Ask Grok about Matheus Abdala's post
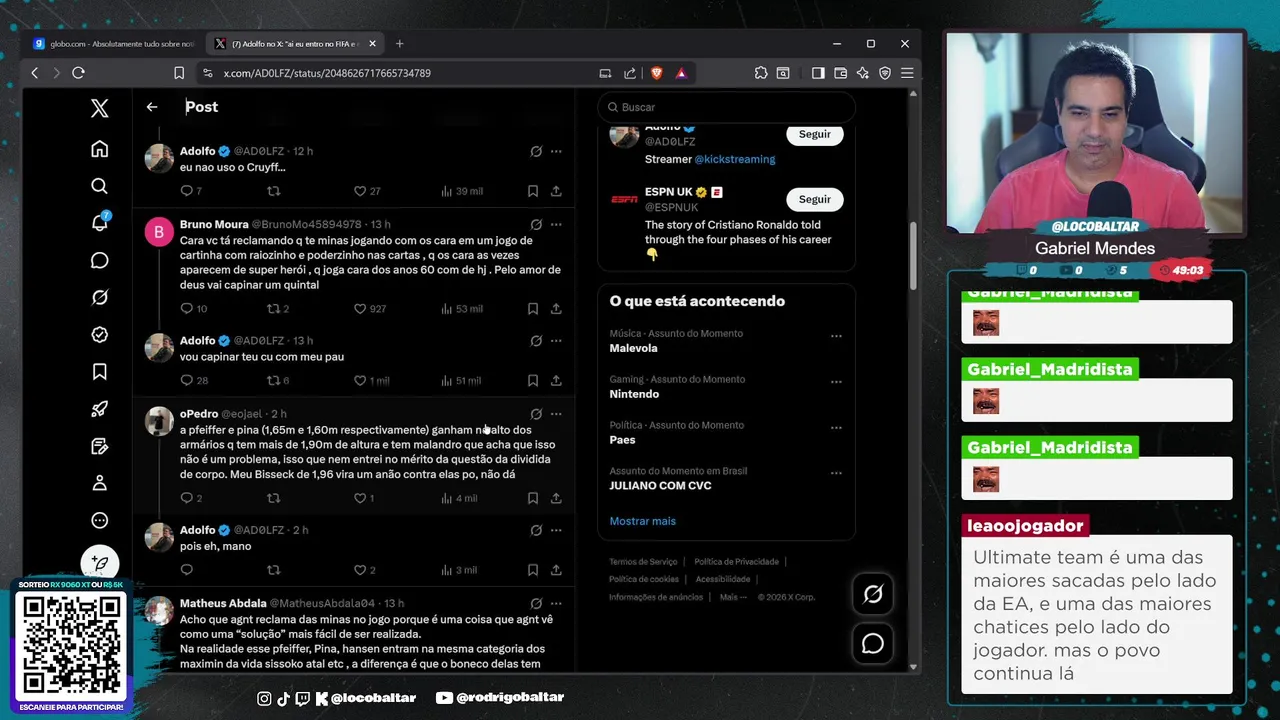This screenshot has height=720, width=1280. (x=536, y=604)
